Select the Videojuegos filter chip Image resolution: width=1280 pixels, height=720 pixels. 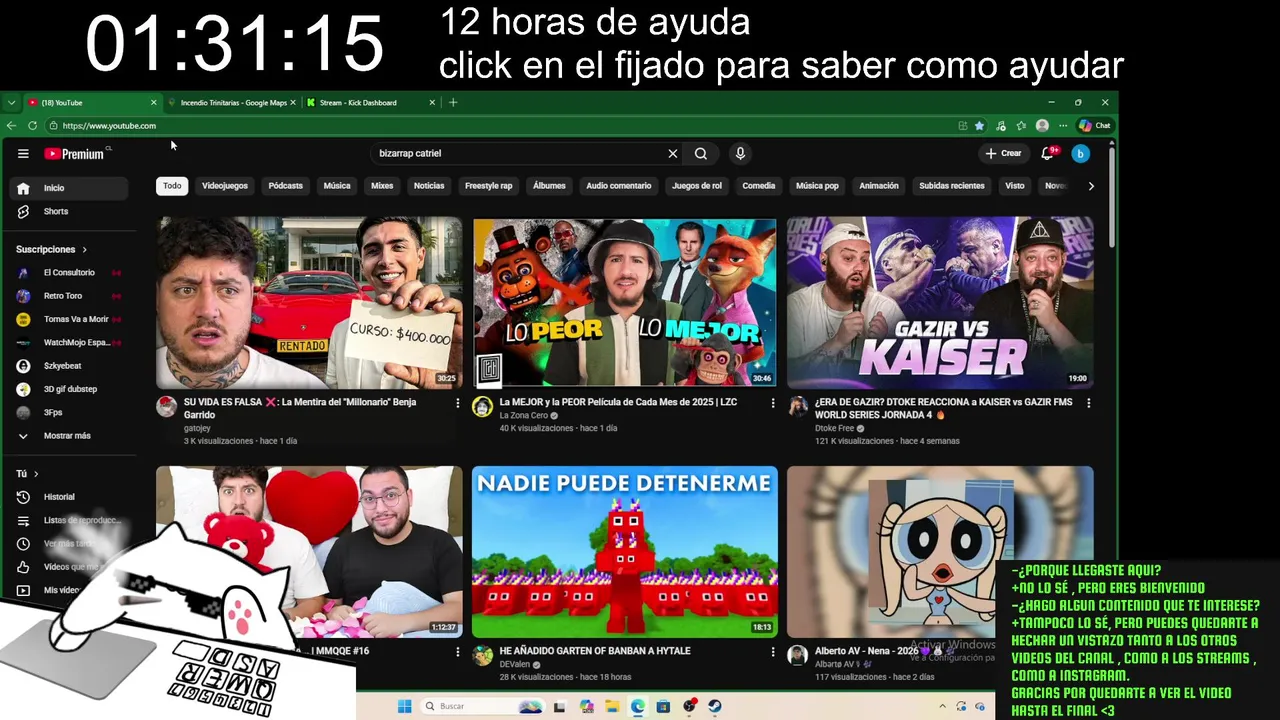pos(225,186)
